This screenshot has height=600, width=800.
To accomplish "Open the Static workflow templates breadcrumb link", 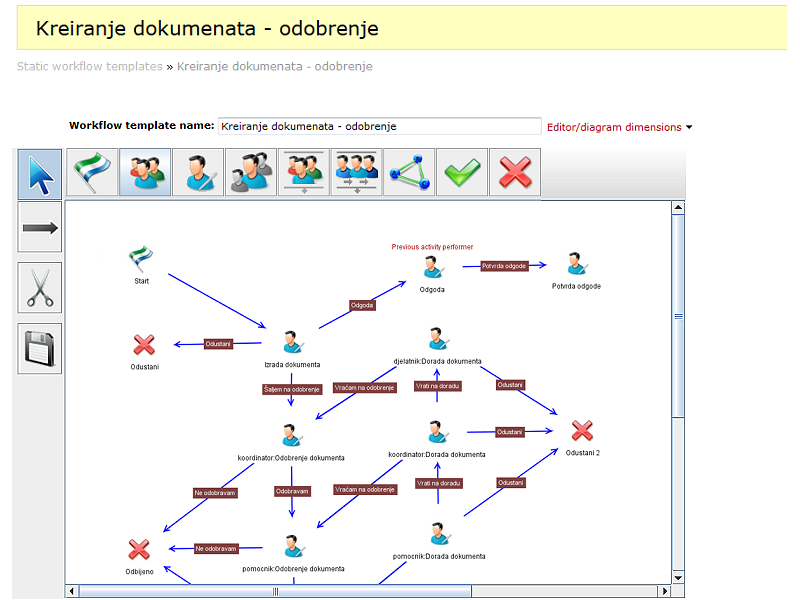I will pyautogui.click(x=90, y=66).
